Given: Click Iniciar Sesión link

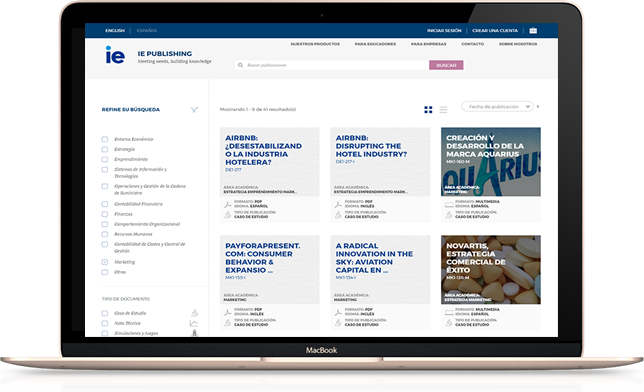Looking at the screenshot, I should 444,30.
